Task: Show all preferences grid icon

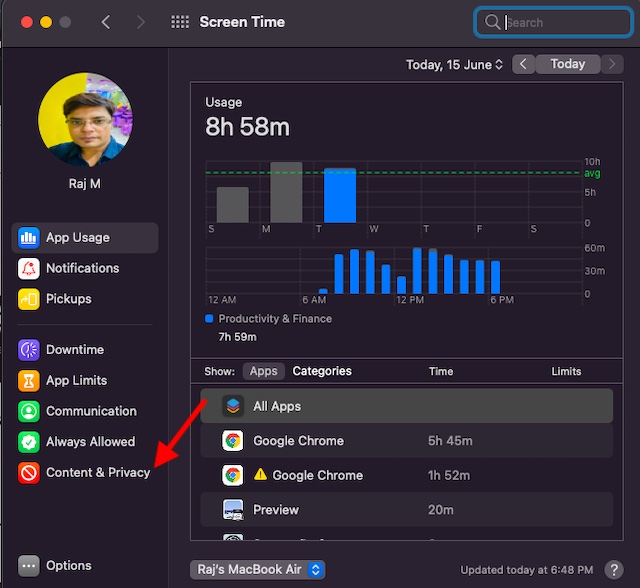Action: (x=180, y=22)
